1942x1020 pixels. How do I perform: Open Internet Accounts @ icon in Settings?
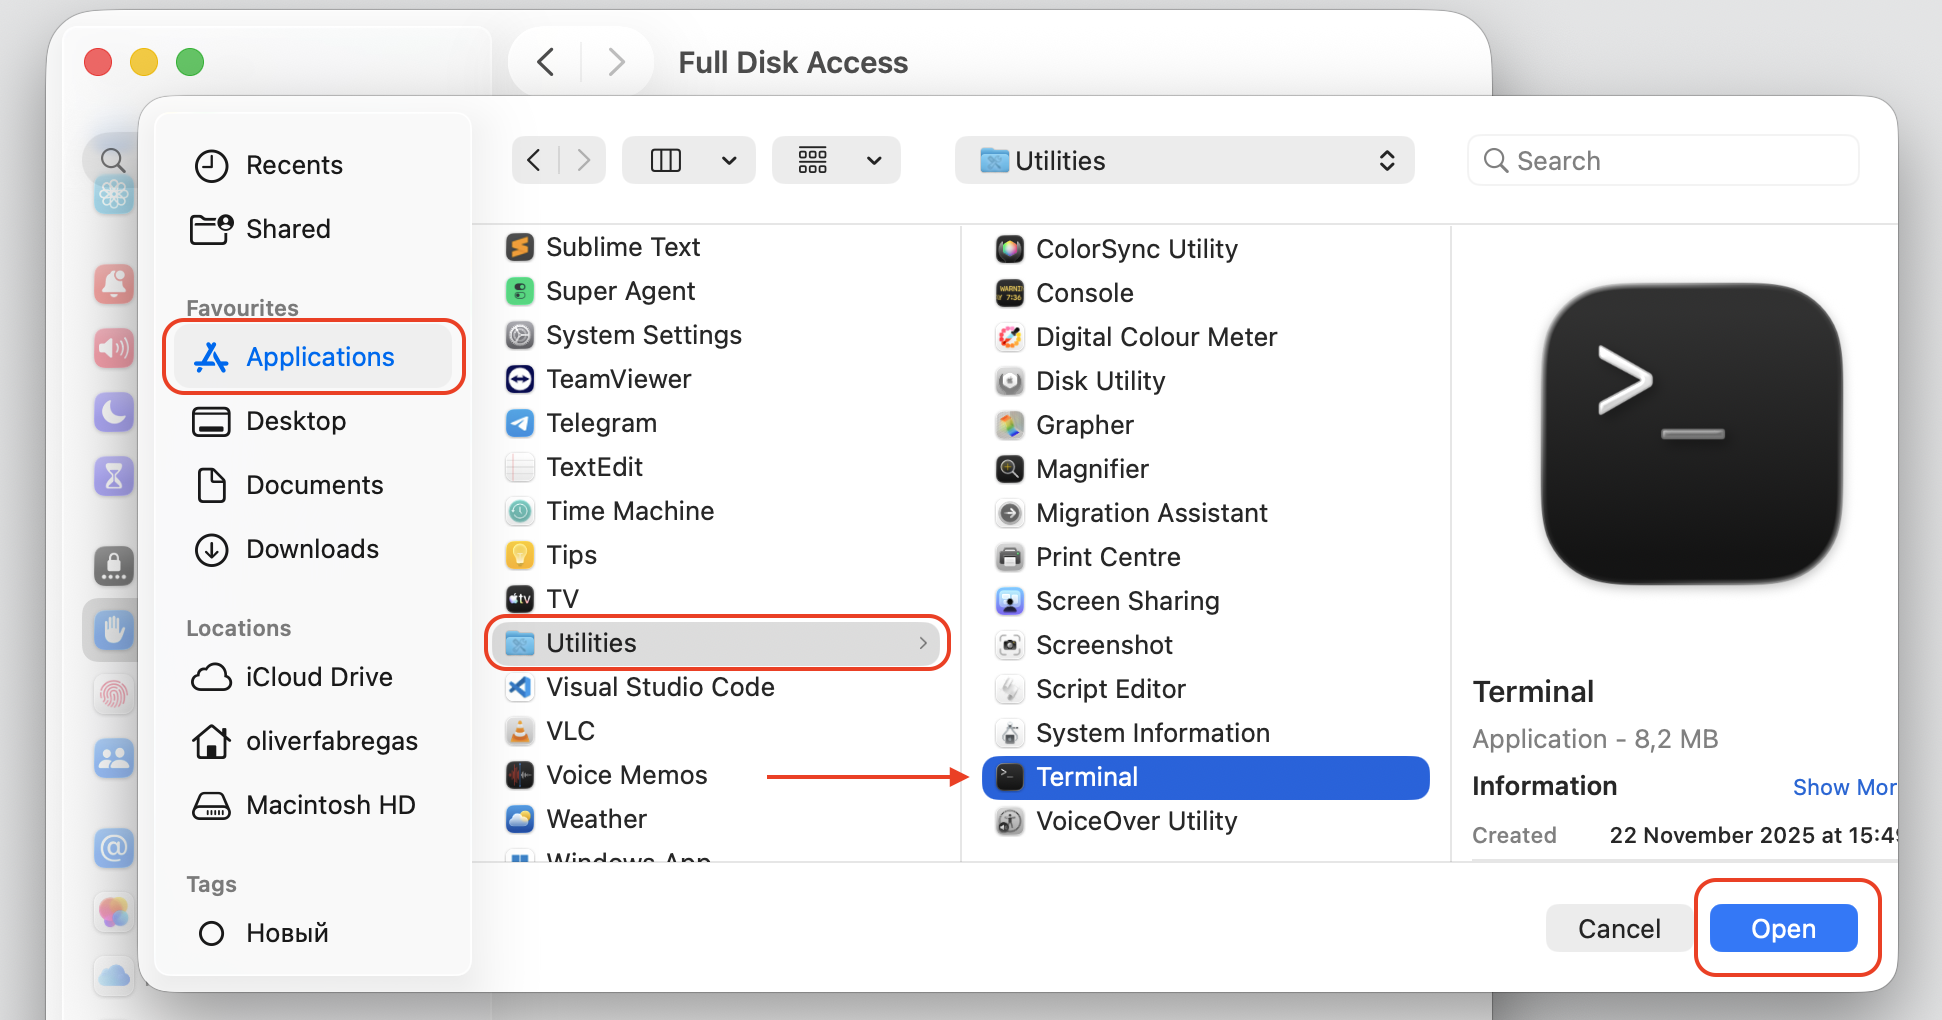coord(114,848)
